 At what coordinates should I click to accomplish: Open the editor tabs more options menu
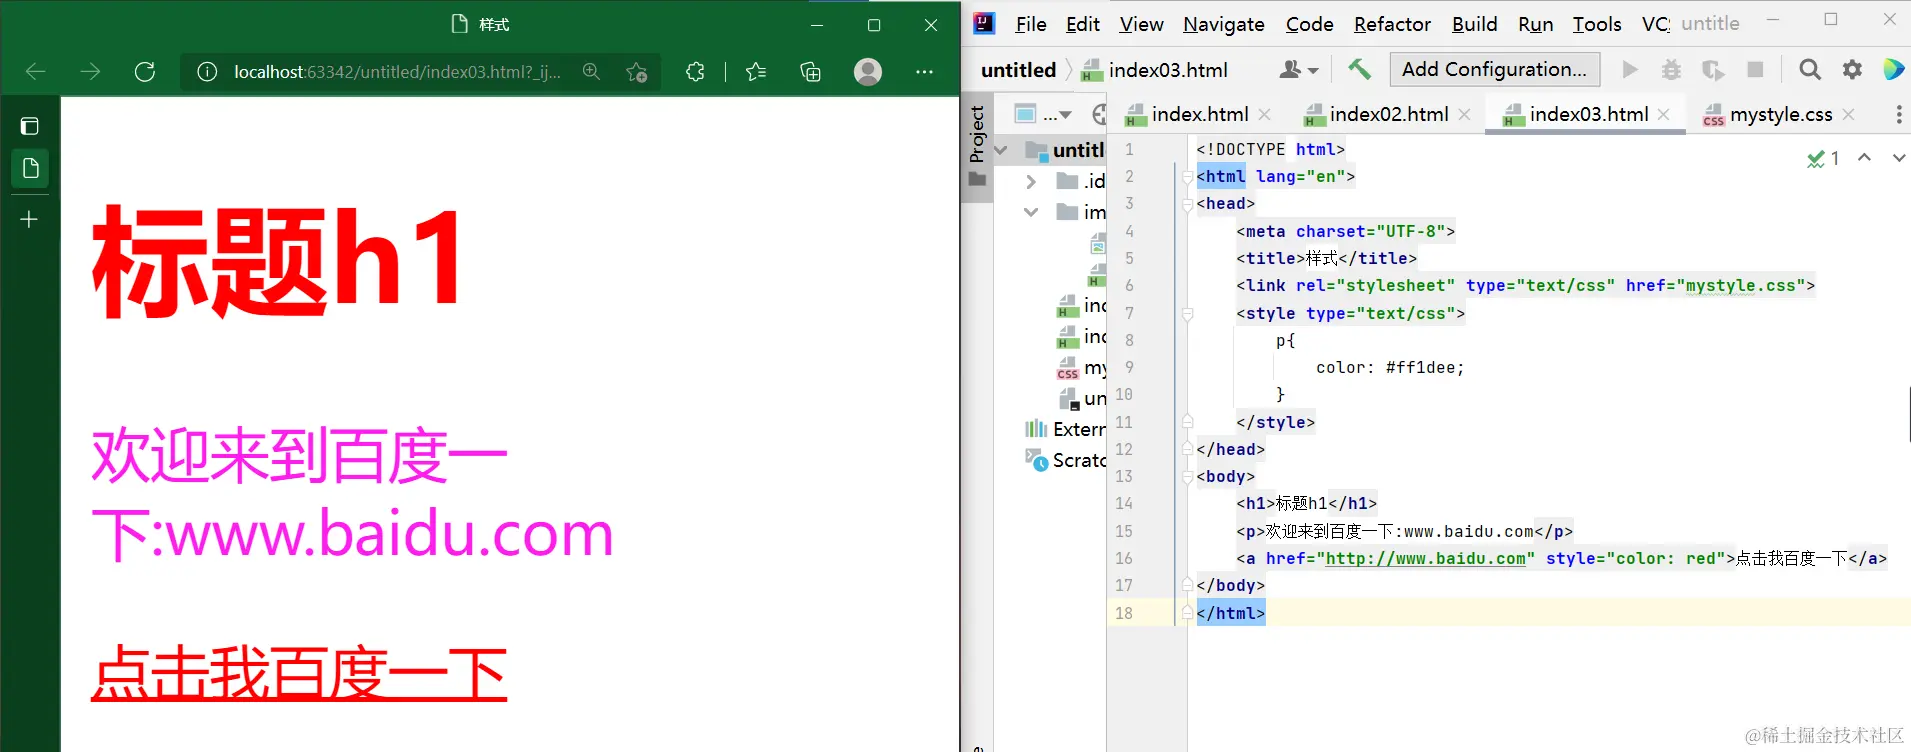1899,114
